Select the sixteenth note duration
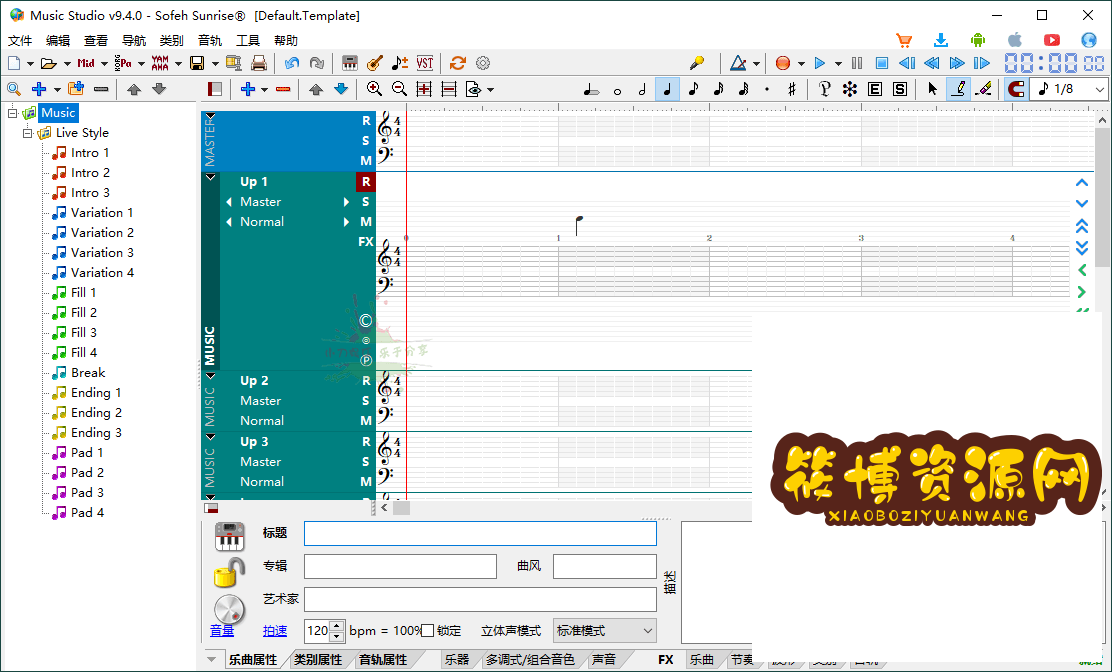1112x672 pixels. (718, 89)
